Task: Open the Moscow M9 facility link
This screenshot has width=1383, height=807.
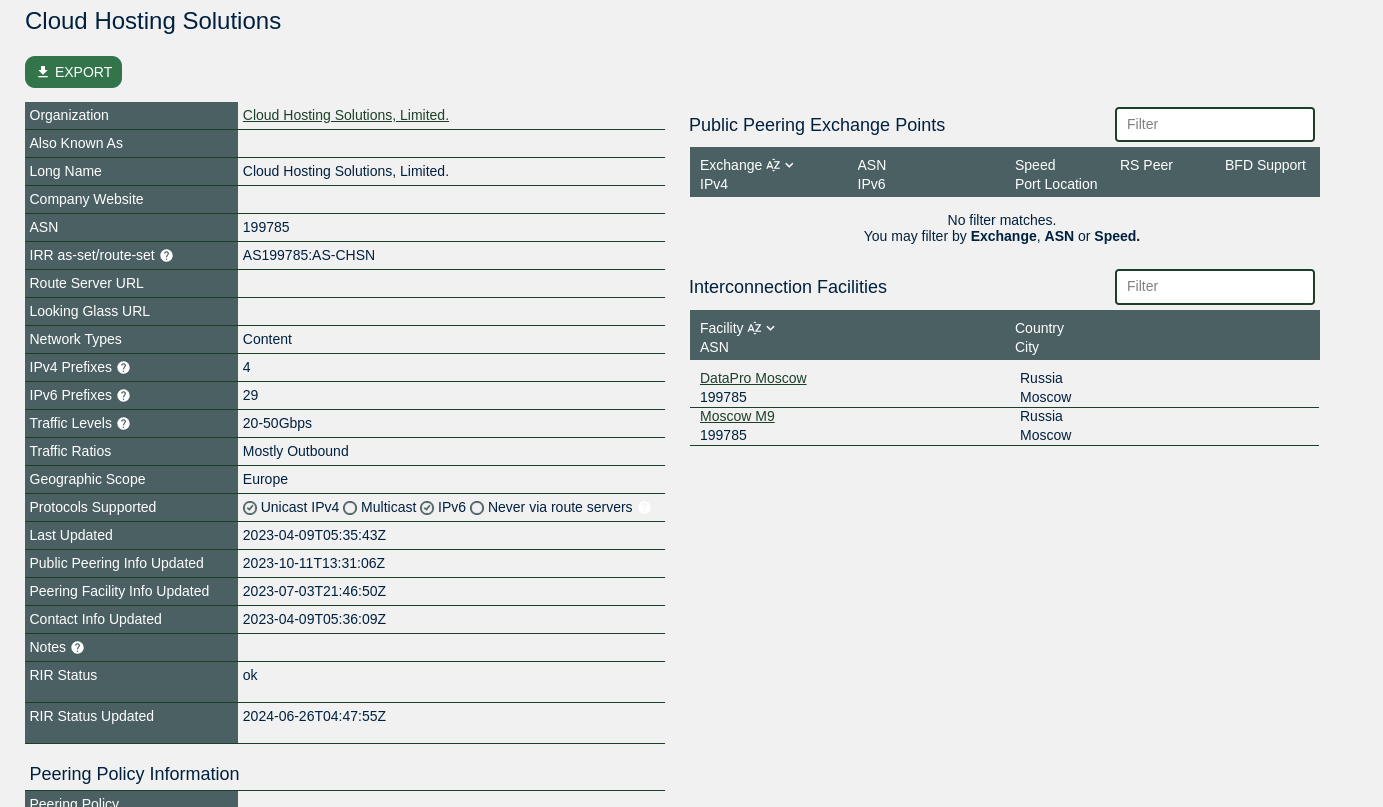Action: click(737, 416)
